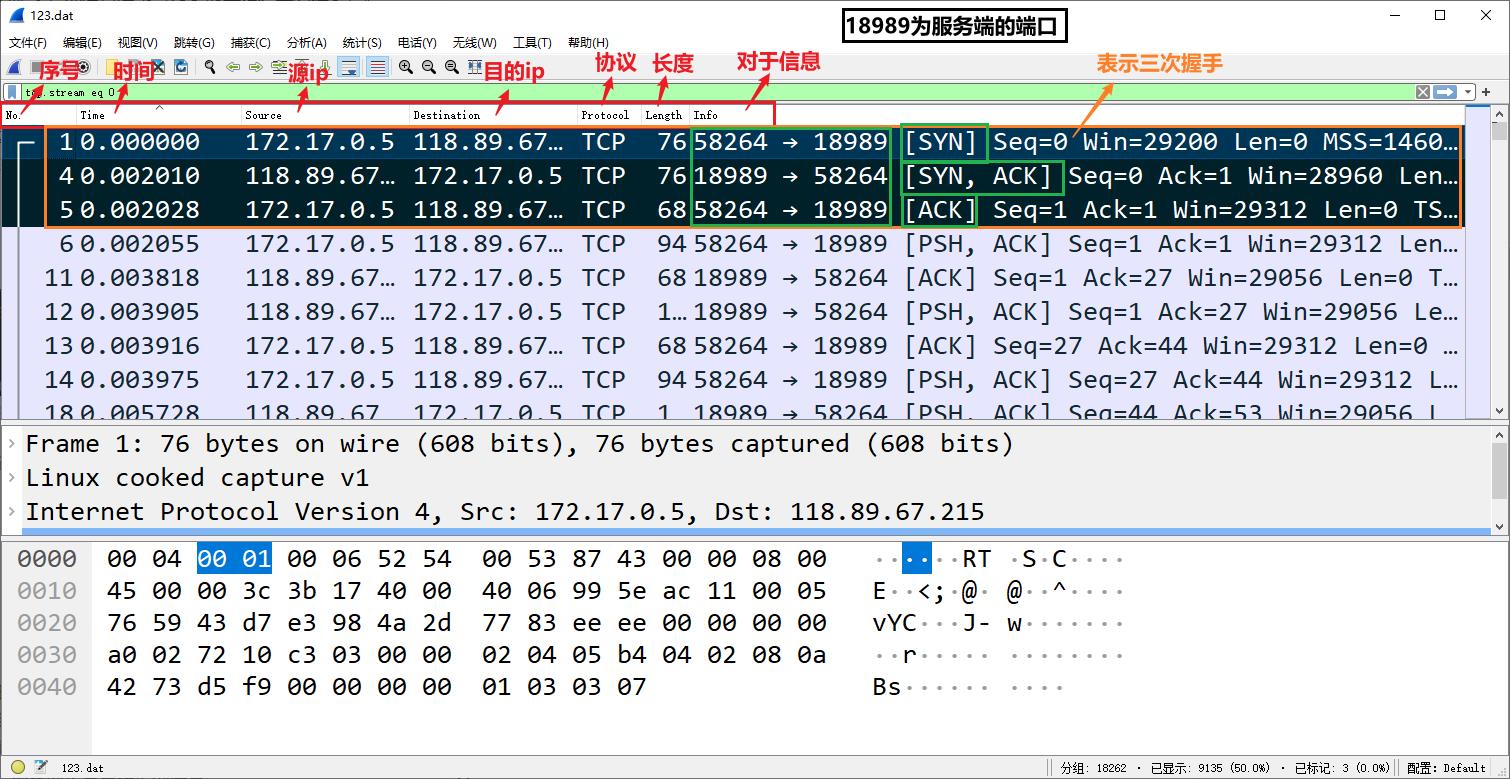Zoom in the main window text
Viewport: 1510px width, 779px height.
[405, 67]
